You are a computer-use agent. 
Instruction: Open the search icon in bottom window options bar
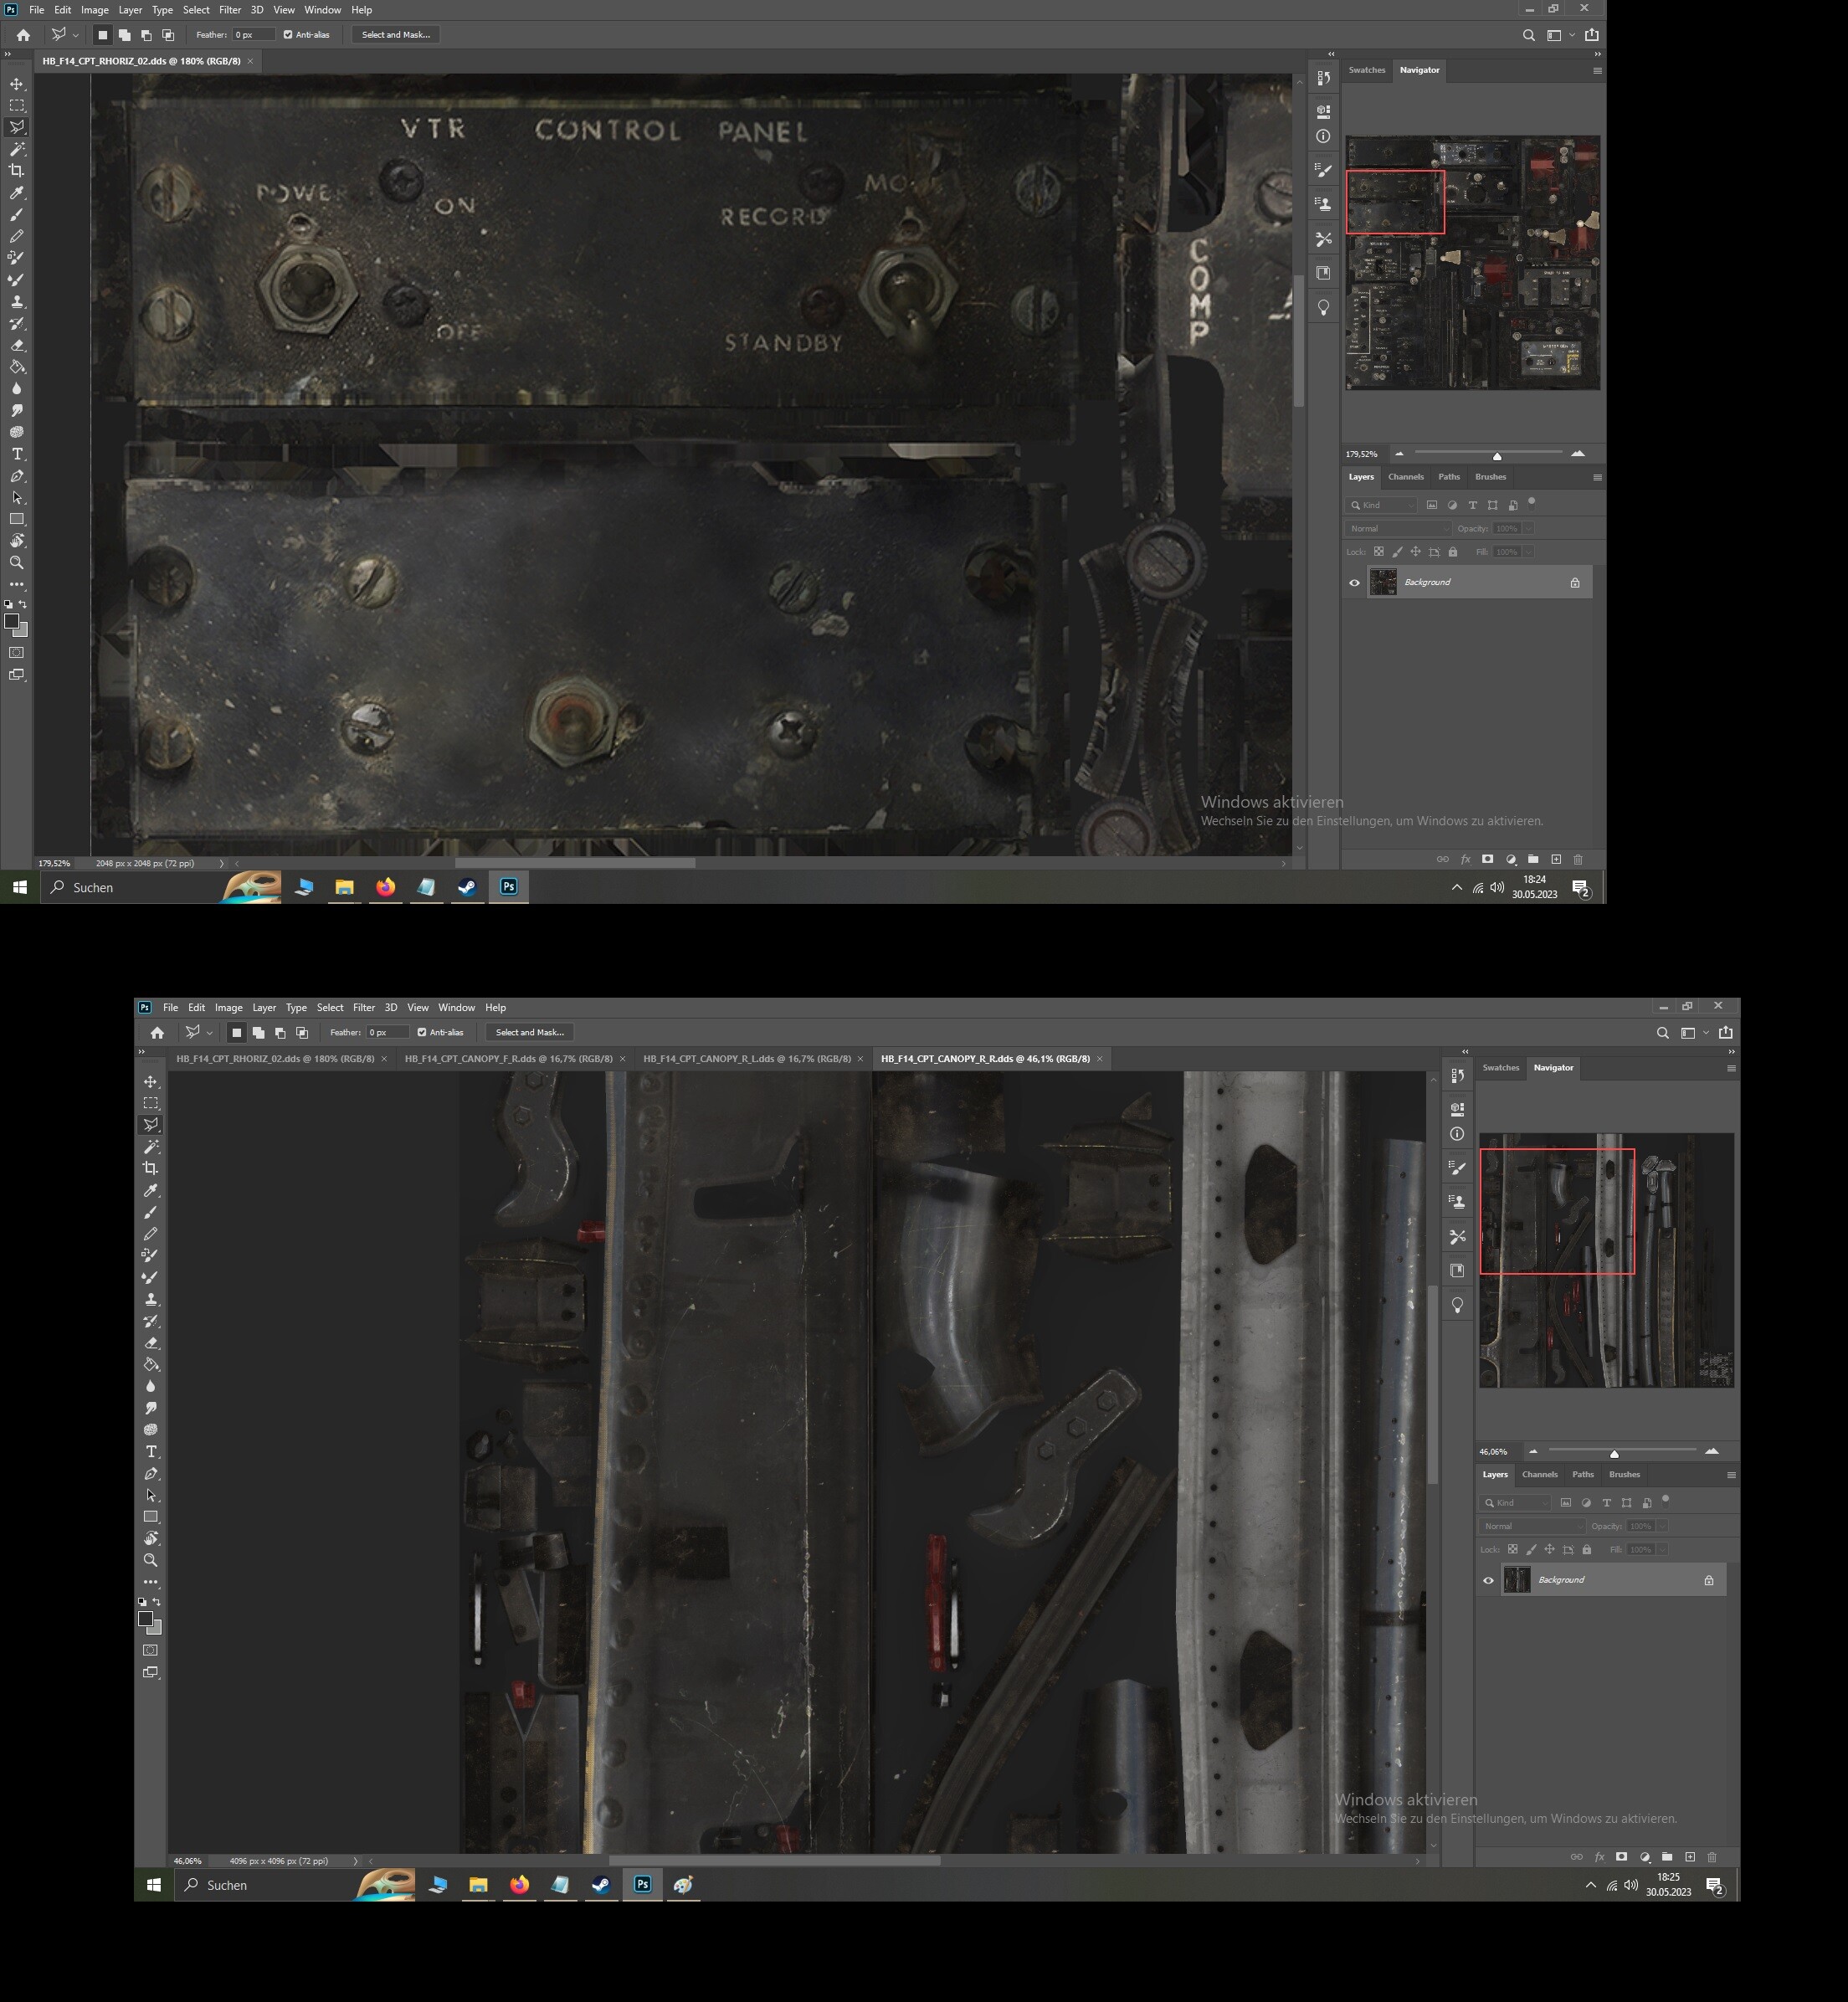pos(1662,1033)
